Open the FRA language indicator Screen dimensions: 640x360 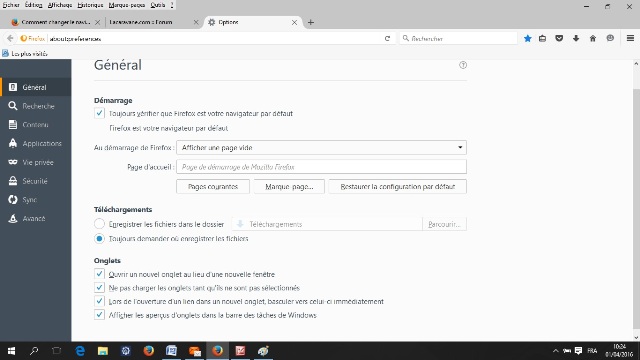(592, 351)
